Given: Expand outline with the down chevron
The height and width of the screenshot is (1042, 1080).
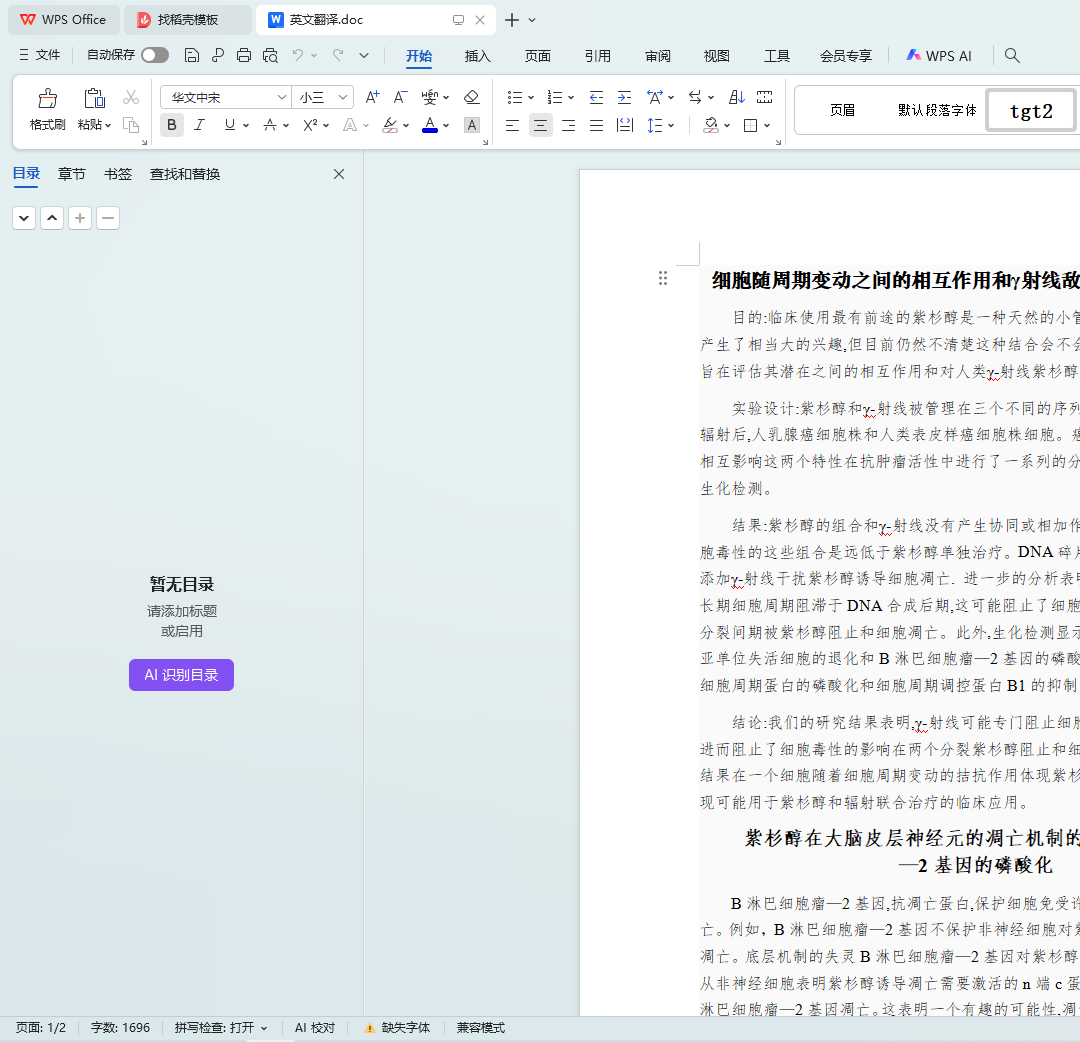Looking at the screenshot, I should (24, 218).
